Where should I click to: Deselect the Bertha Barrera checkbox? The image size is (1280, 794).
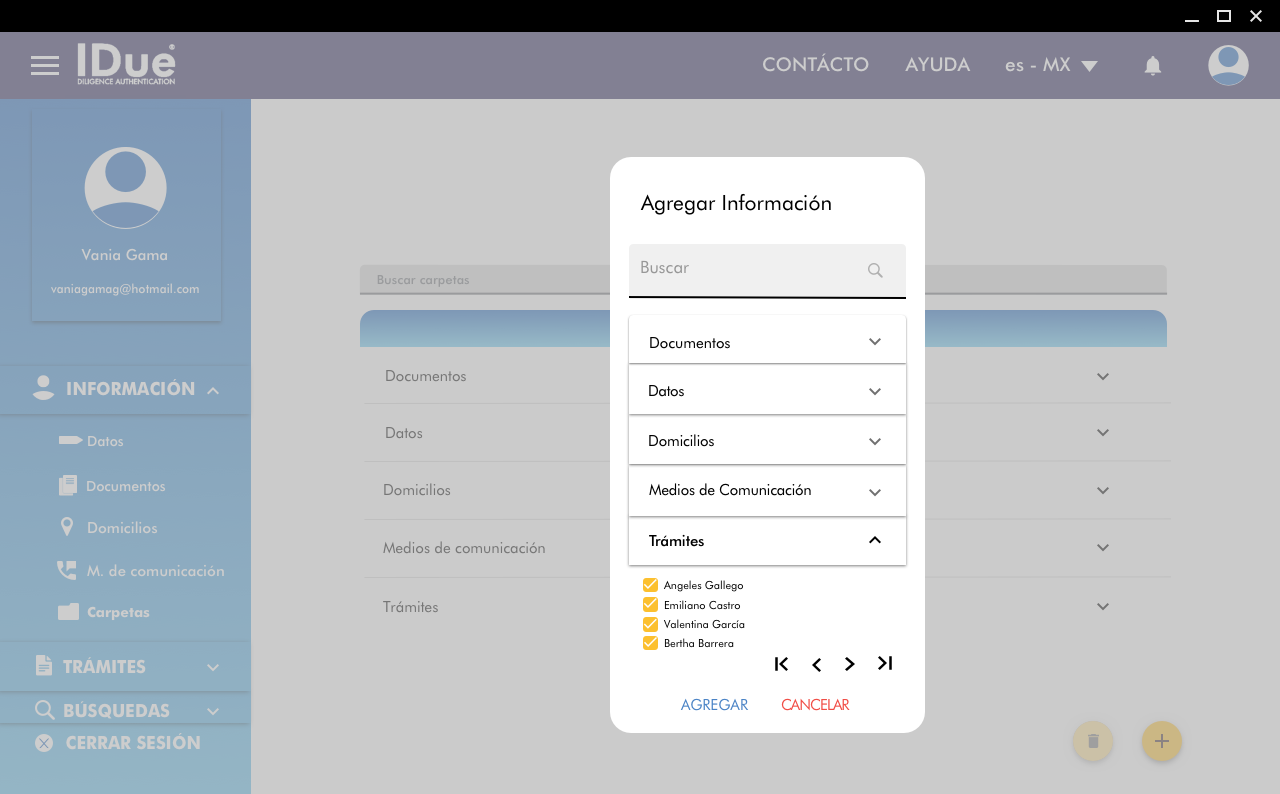click(x=650, y=643)
